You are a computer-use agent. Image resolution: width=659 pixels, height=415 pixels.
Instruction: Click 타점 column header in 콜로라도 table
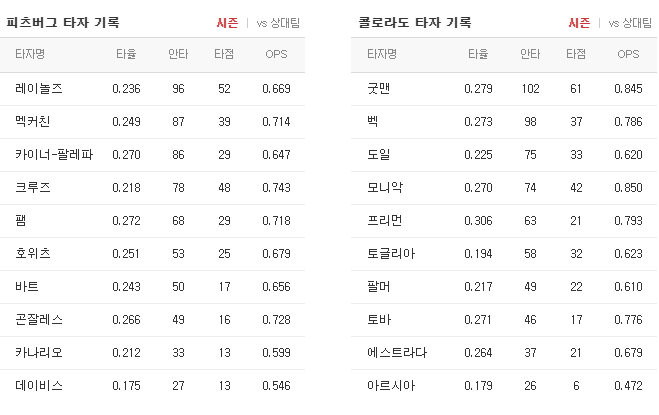tap(576, 54)
